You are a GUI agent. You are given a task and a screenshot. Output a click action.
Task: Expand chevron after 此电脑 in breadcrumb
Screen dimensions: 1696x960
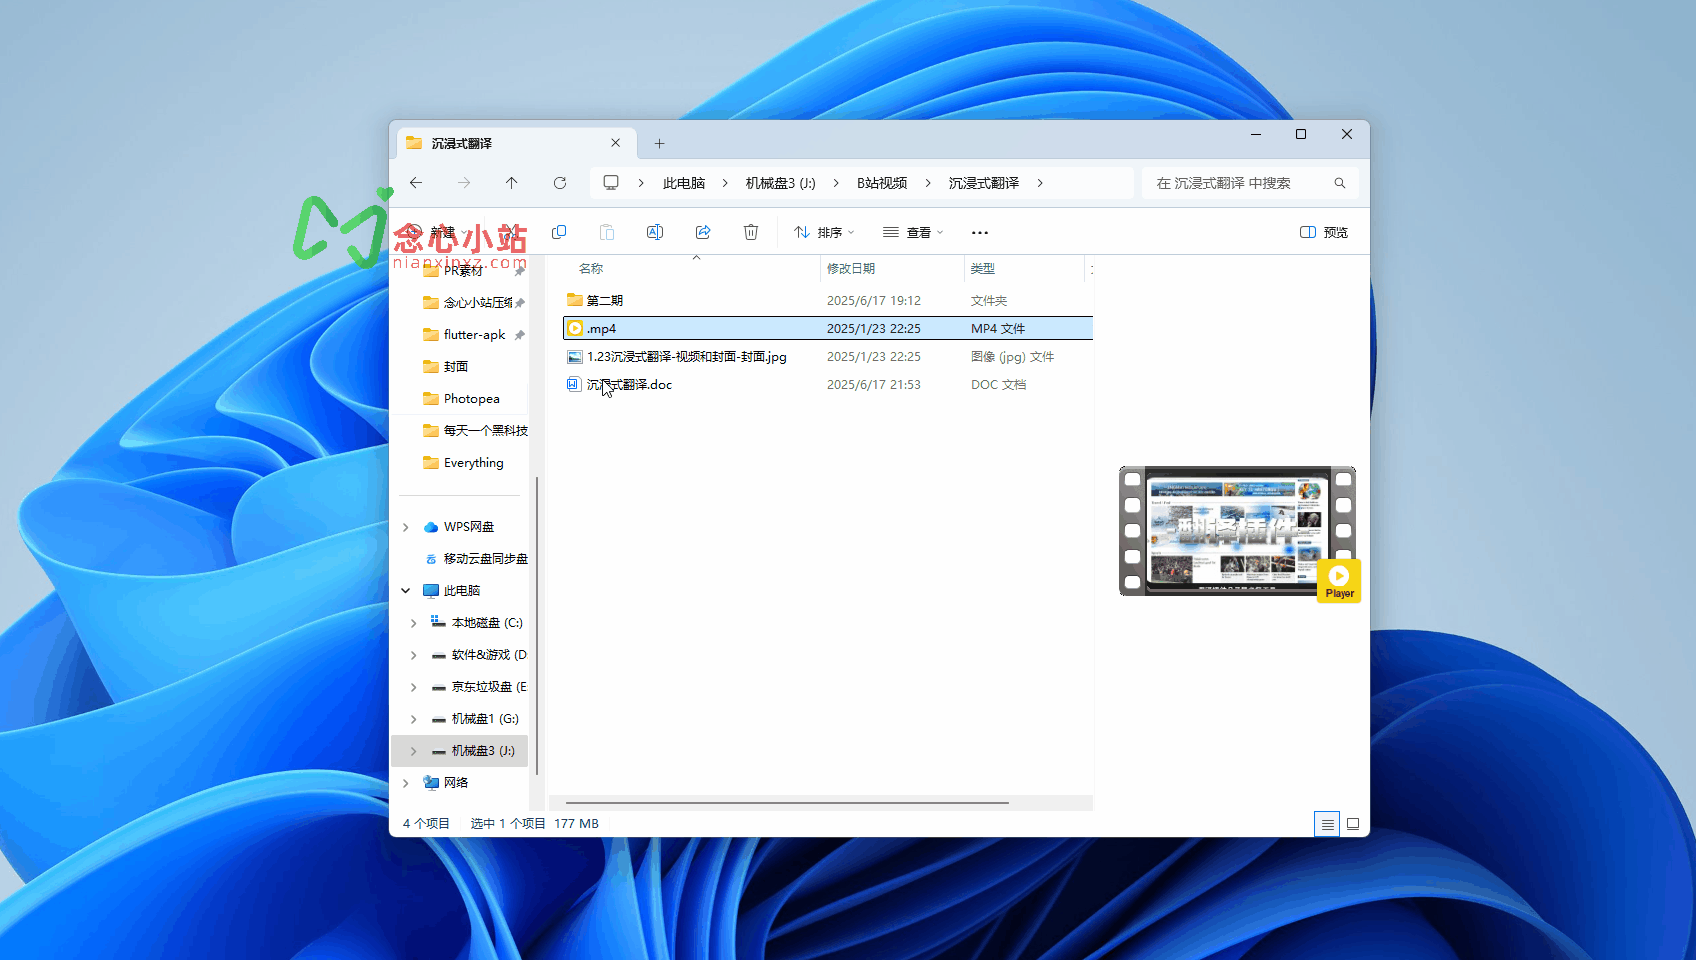[726, 183]
